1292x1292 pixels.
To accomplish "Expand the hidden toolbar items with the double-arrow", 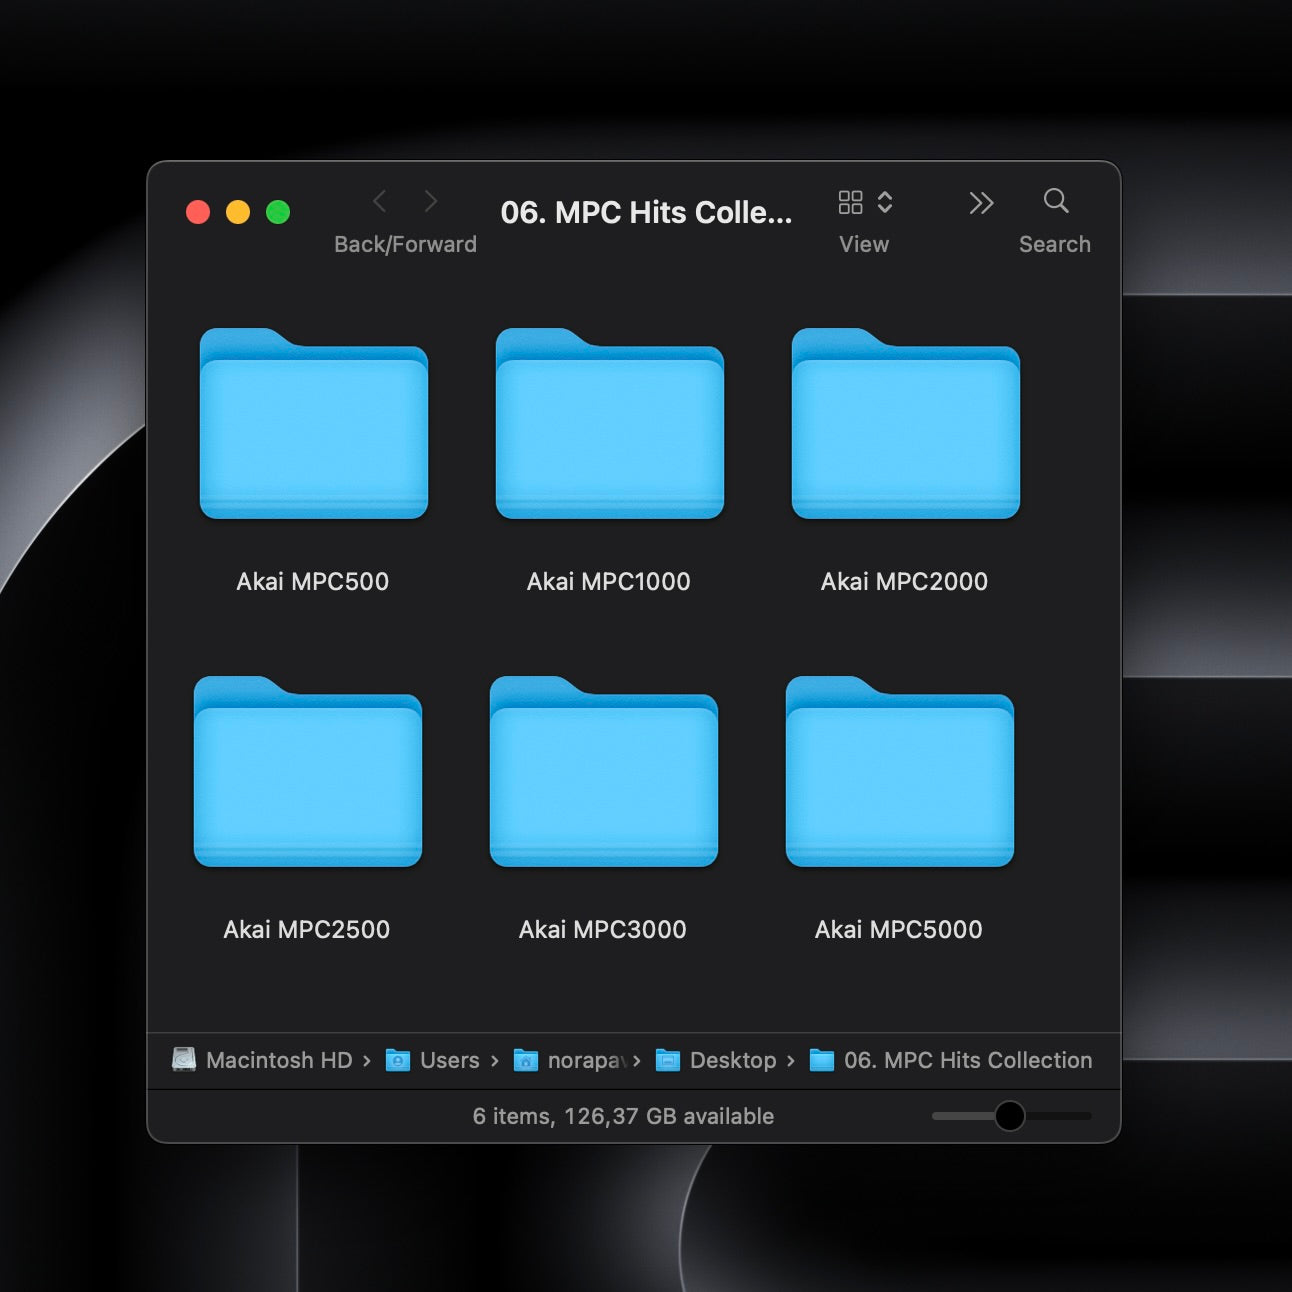I will tap(981, 202).
